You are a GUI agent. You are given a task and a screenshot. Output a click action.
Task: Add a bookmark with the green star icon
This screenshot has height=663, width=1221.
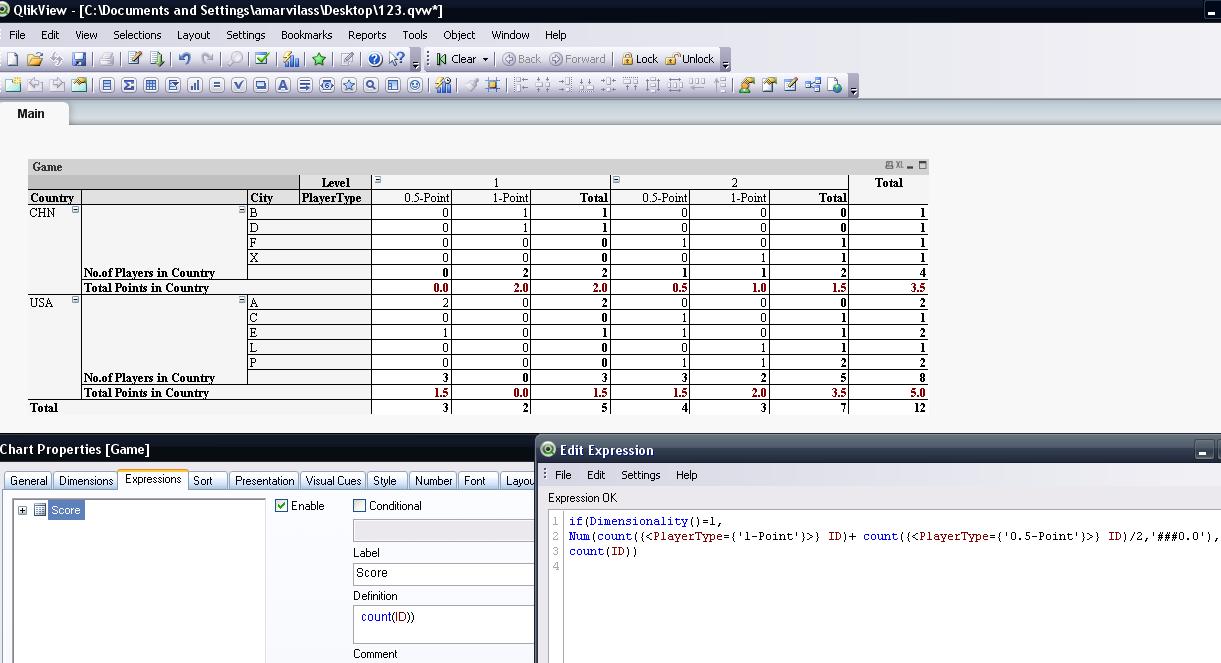tap(319, 59)
